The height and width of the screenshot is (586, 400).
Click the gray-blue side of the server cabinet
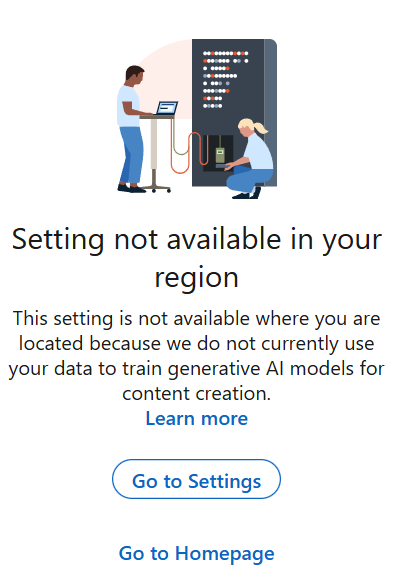click(x=271, y=112)
